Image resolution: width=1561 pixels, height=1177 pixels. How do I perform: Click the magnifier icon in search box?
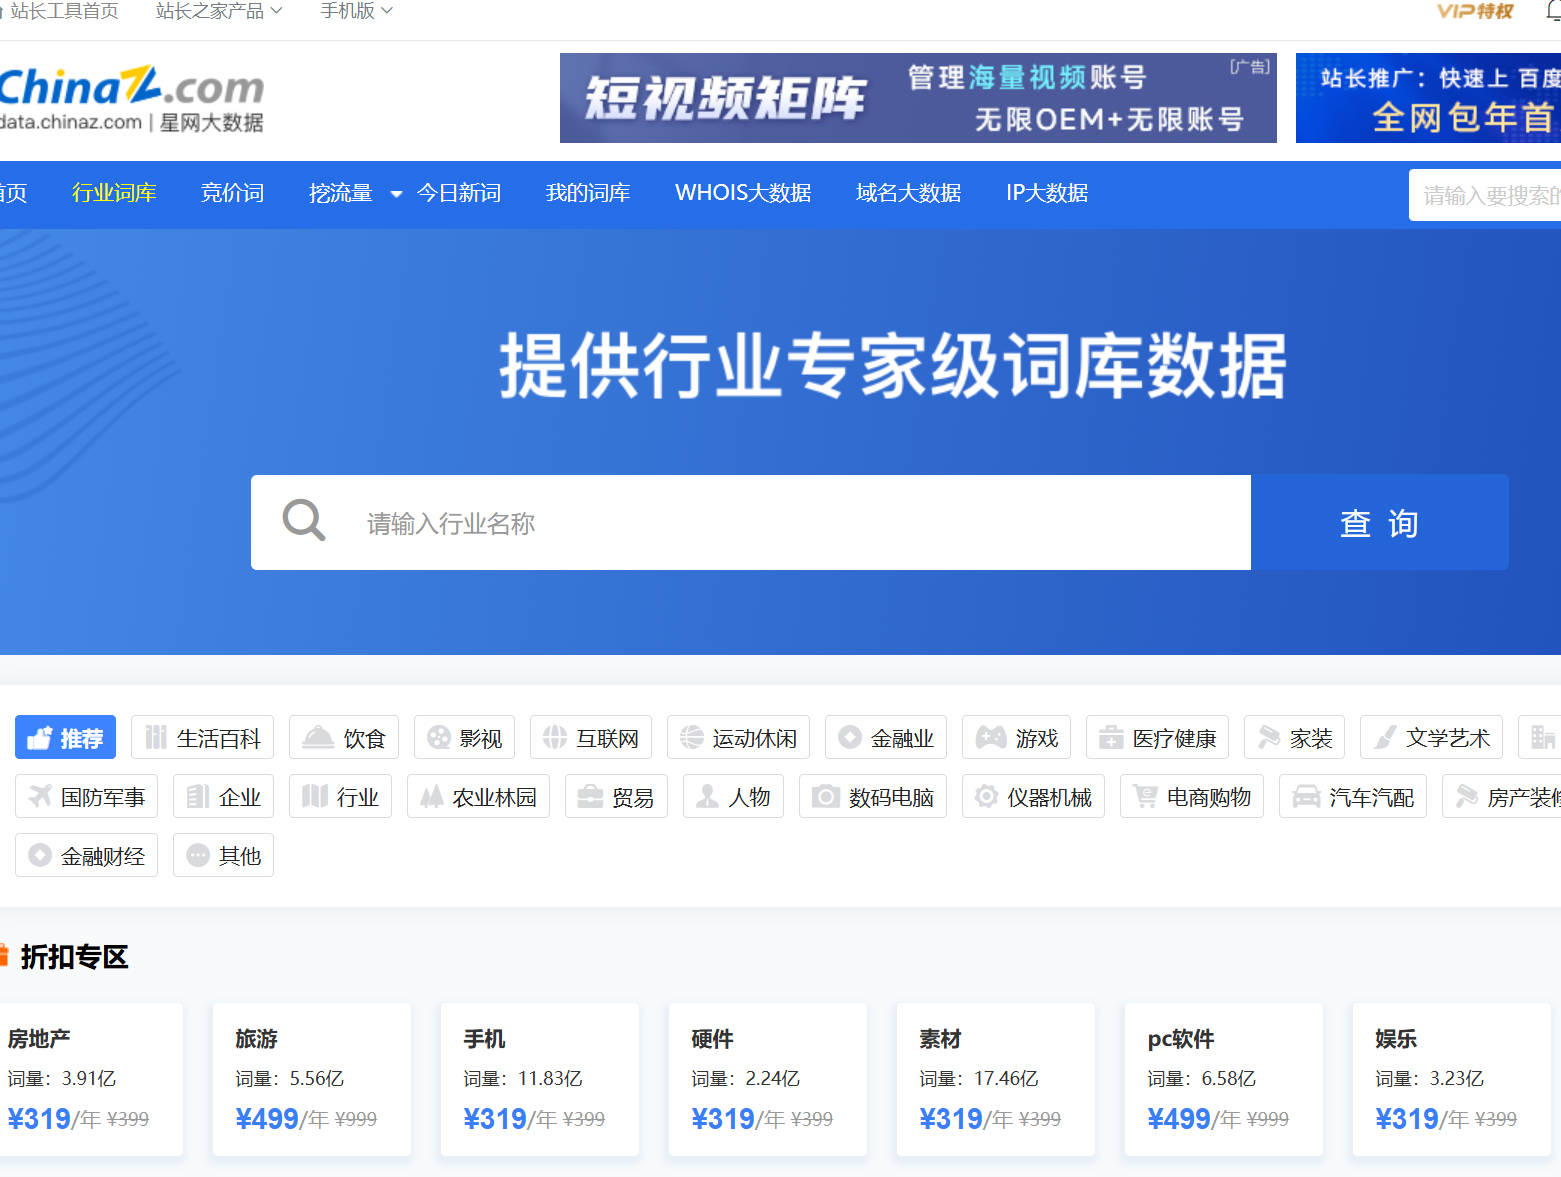303,521
